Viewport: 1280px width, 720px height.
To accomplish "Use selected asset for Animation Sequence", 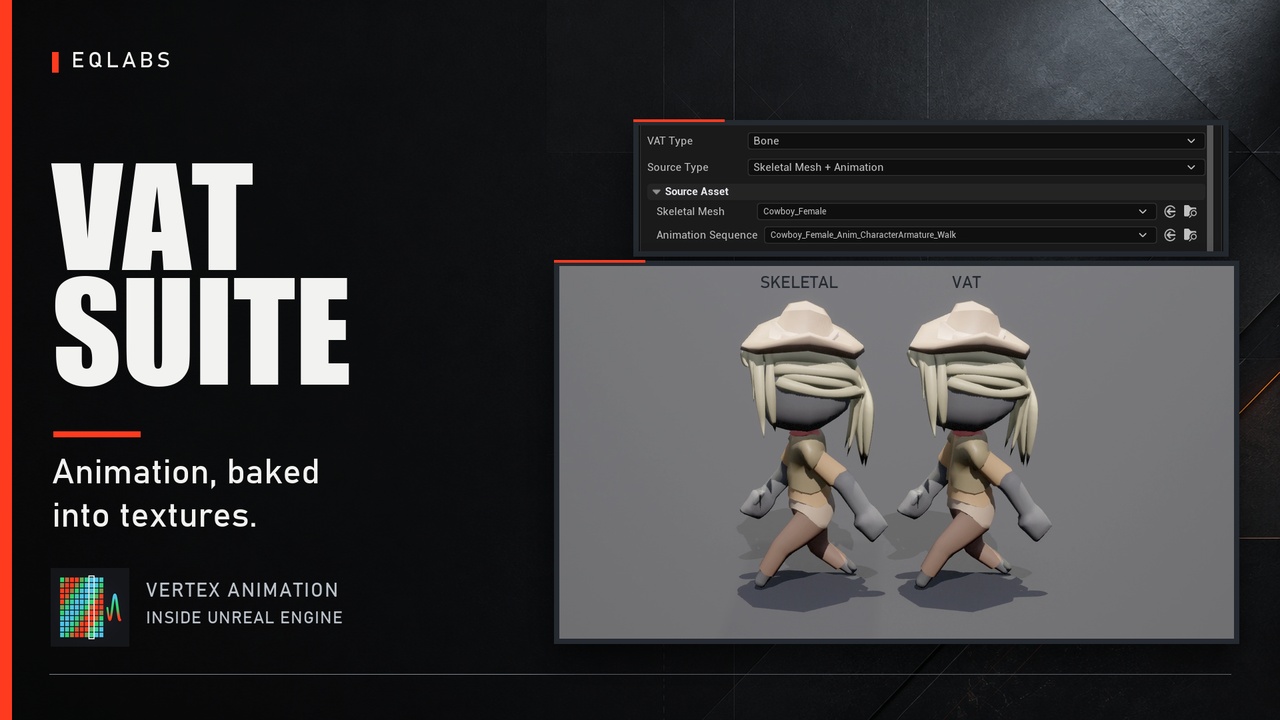I will 1170,235.
